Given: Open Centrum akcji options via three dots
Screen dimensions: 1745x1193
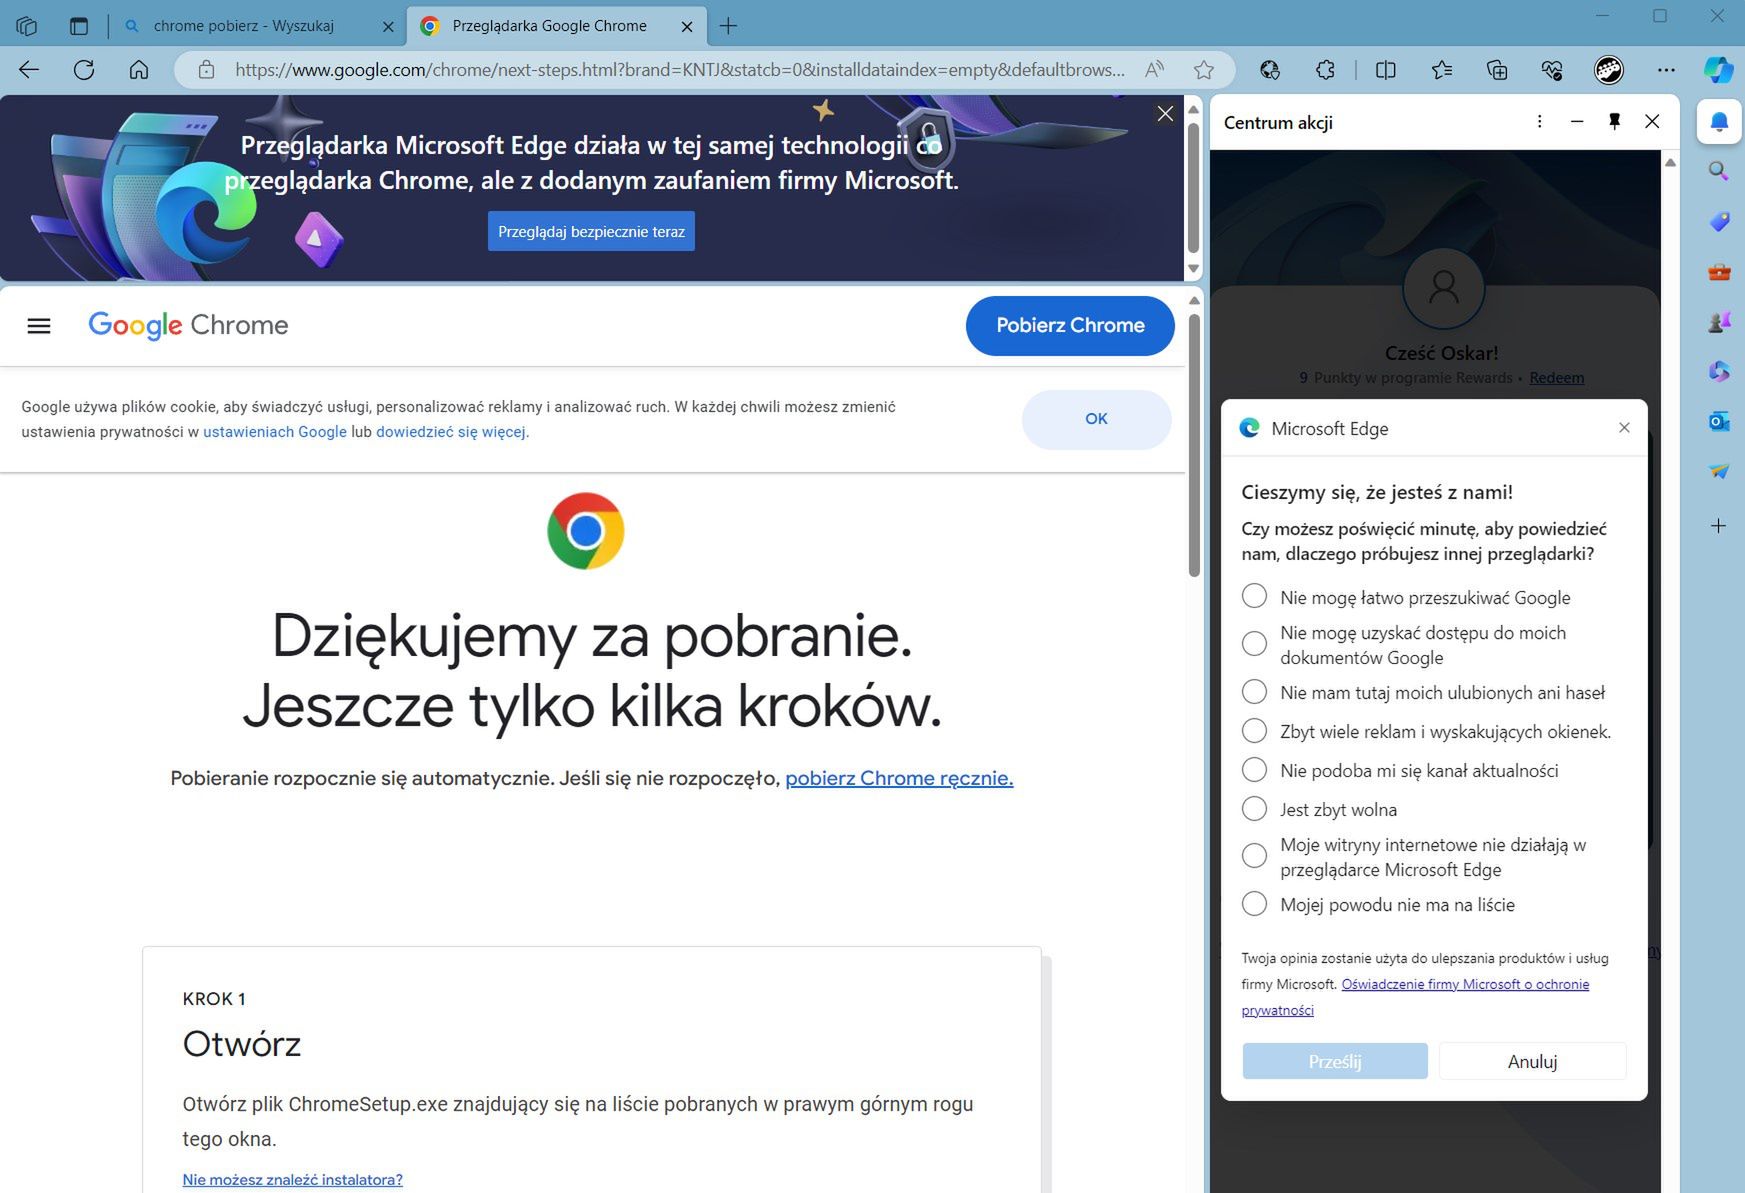Looking at the screenshot, I should [1539, 121].
